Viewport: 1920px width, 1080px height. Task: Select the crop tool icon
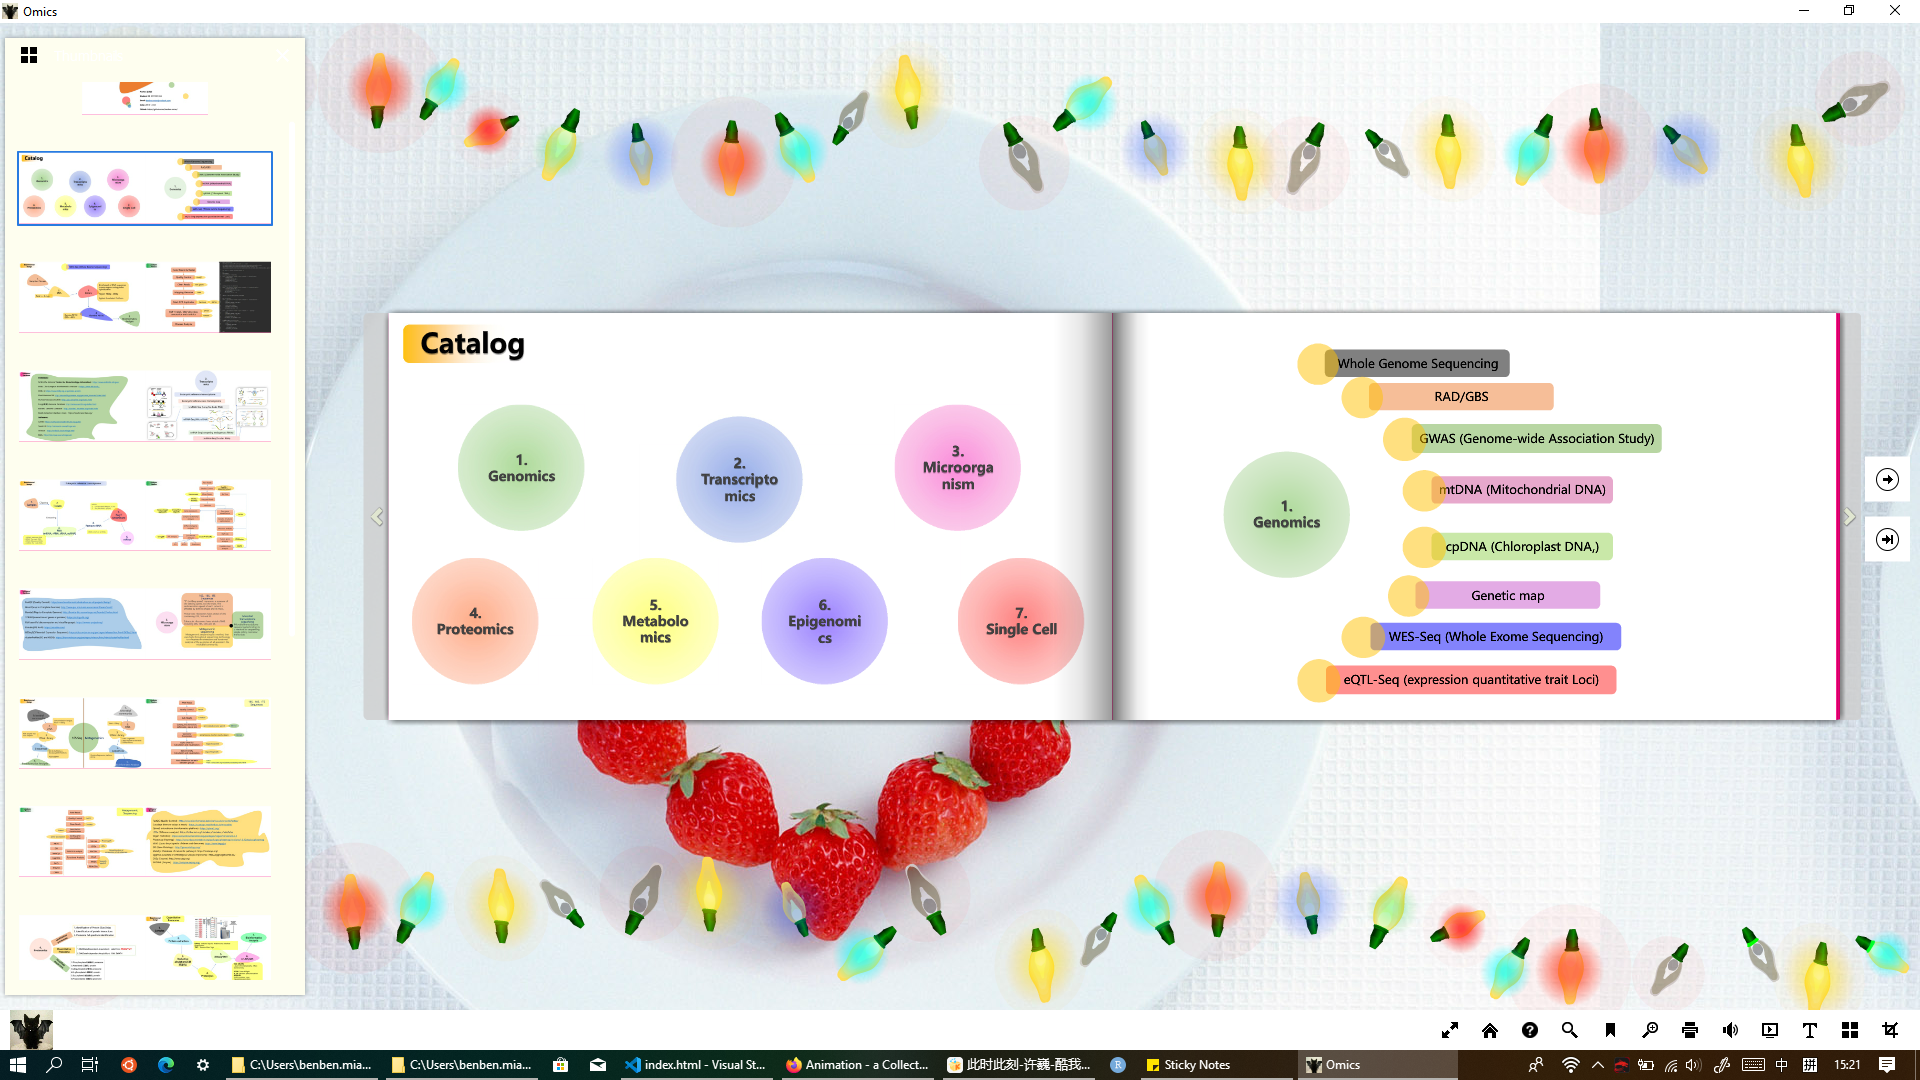pos(1890,1030)
